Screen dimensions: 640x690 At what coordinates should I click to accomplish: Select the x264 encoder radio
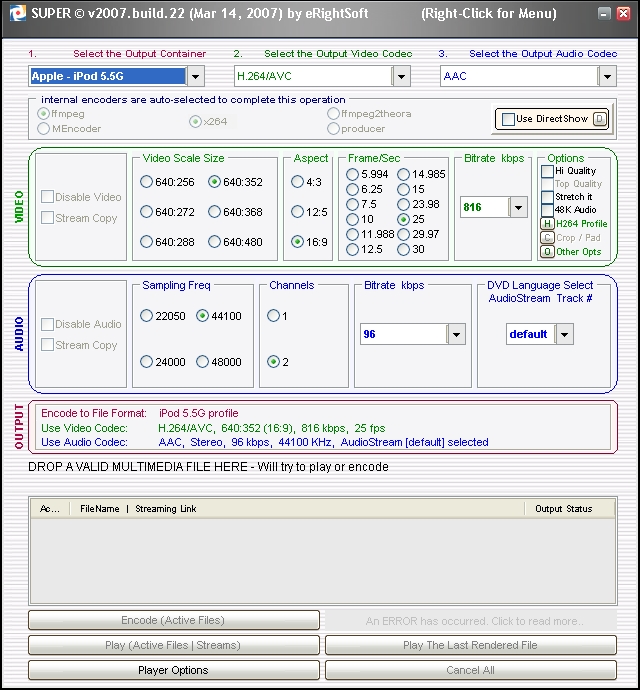(x=195, y=121)
